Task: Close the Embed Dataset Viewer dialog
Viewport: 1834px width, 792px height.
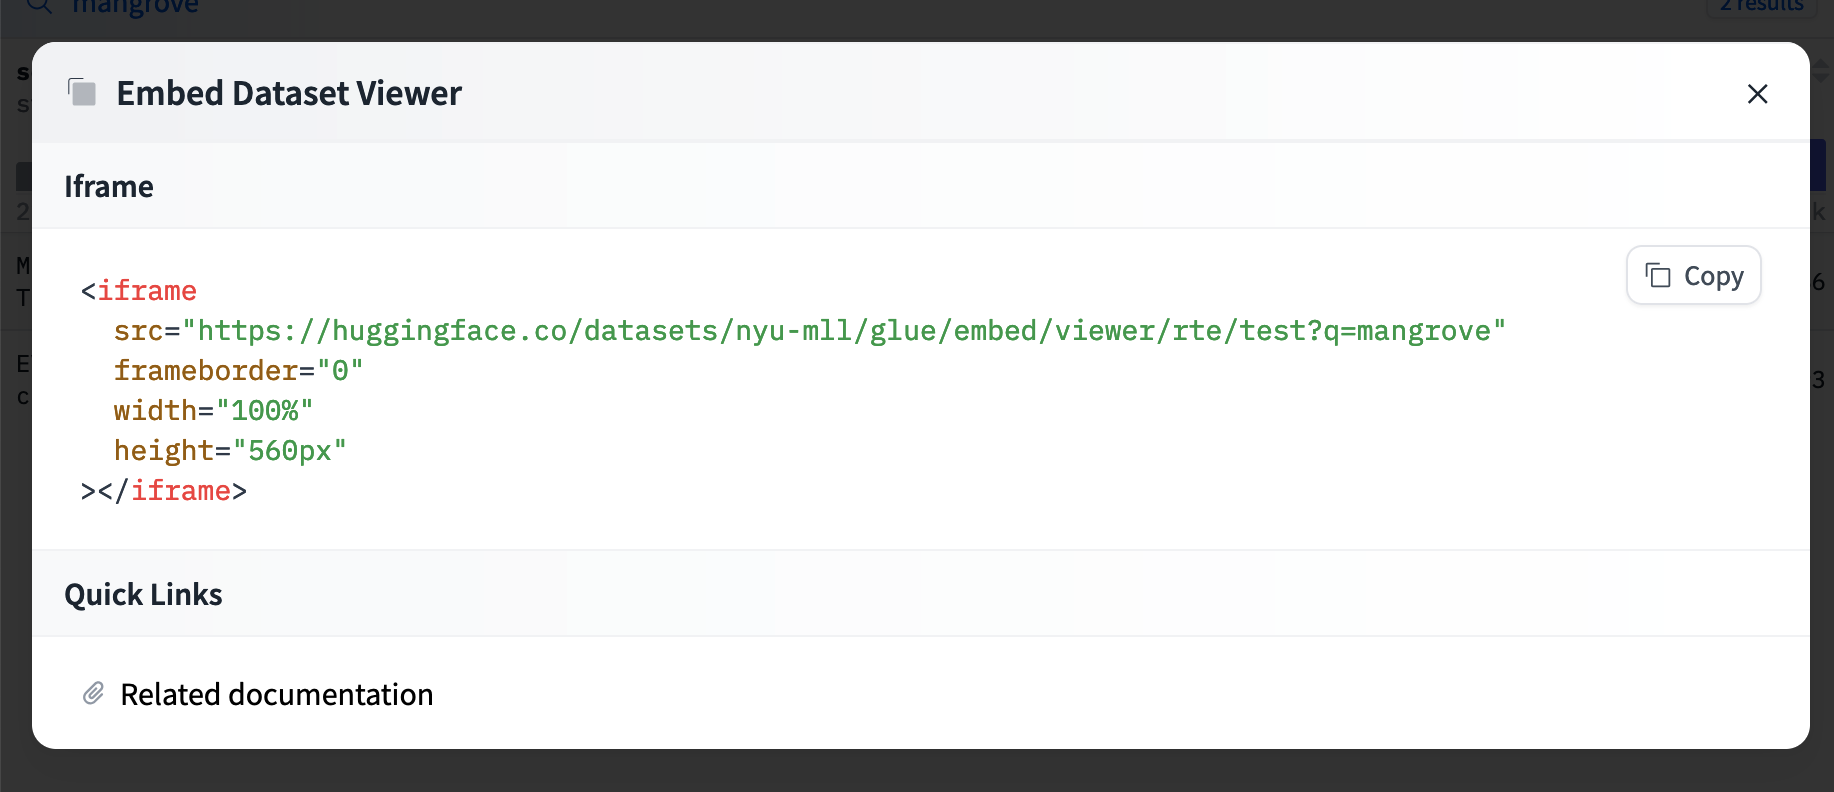Action: pos(1757,94)
